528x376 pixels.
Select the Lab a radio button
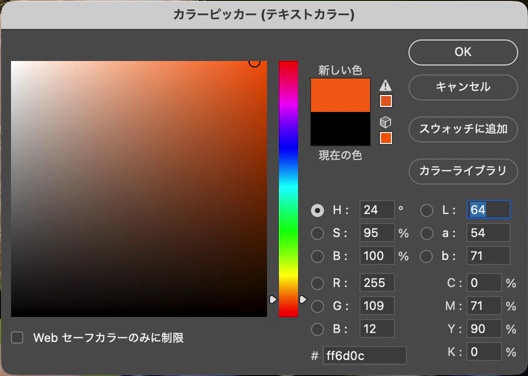pyautogui.click(x=427, y=233)
